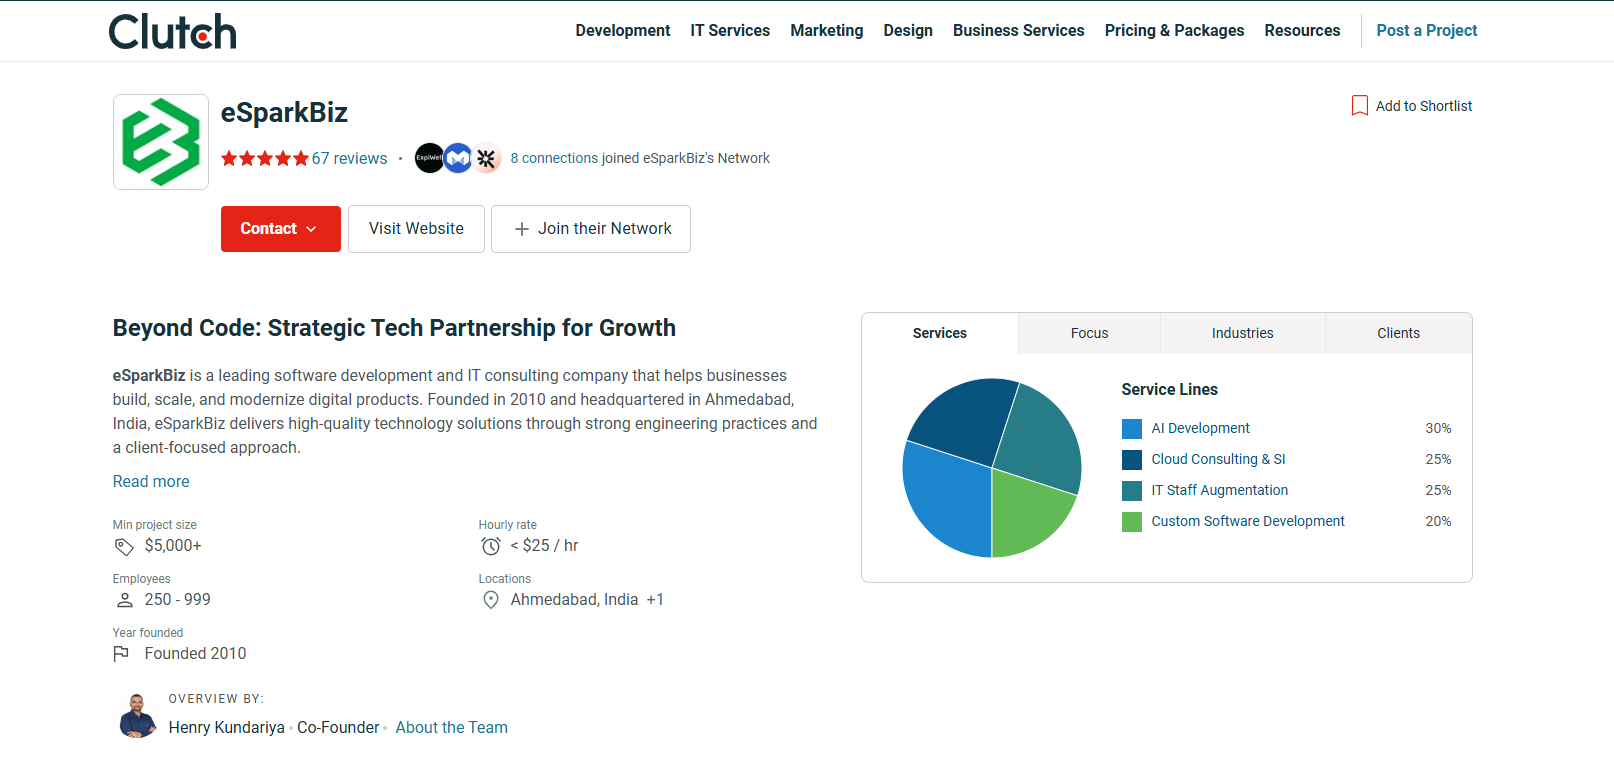Click the flag icon beside Founded 2010
The height and width of the screenshot is (762, 1614).
[x=122, y=654]
